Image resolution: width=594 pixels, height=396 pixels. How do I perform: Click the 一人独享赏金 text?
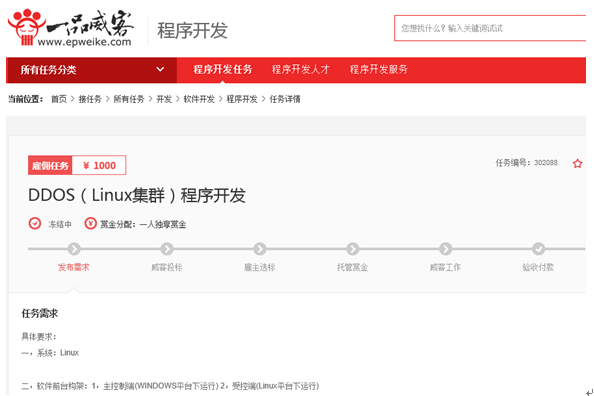click(x=163, y=224)
